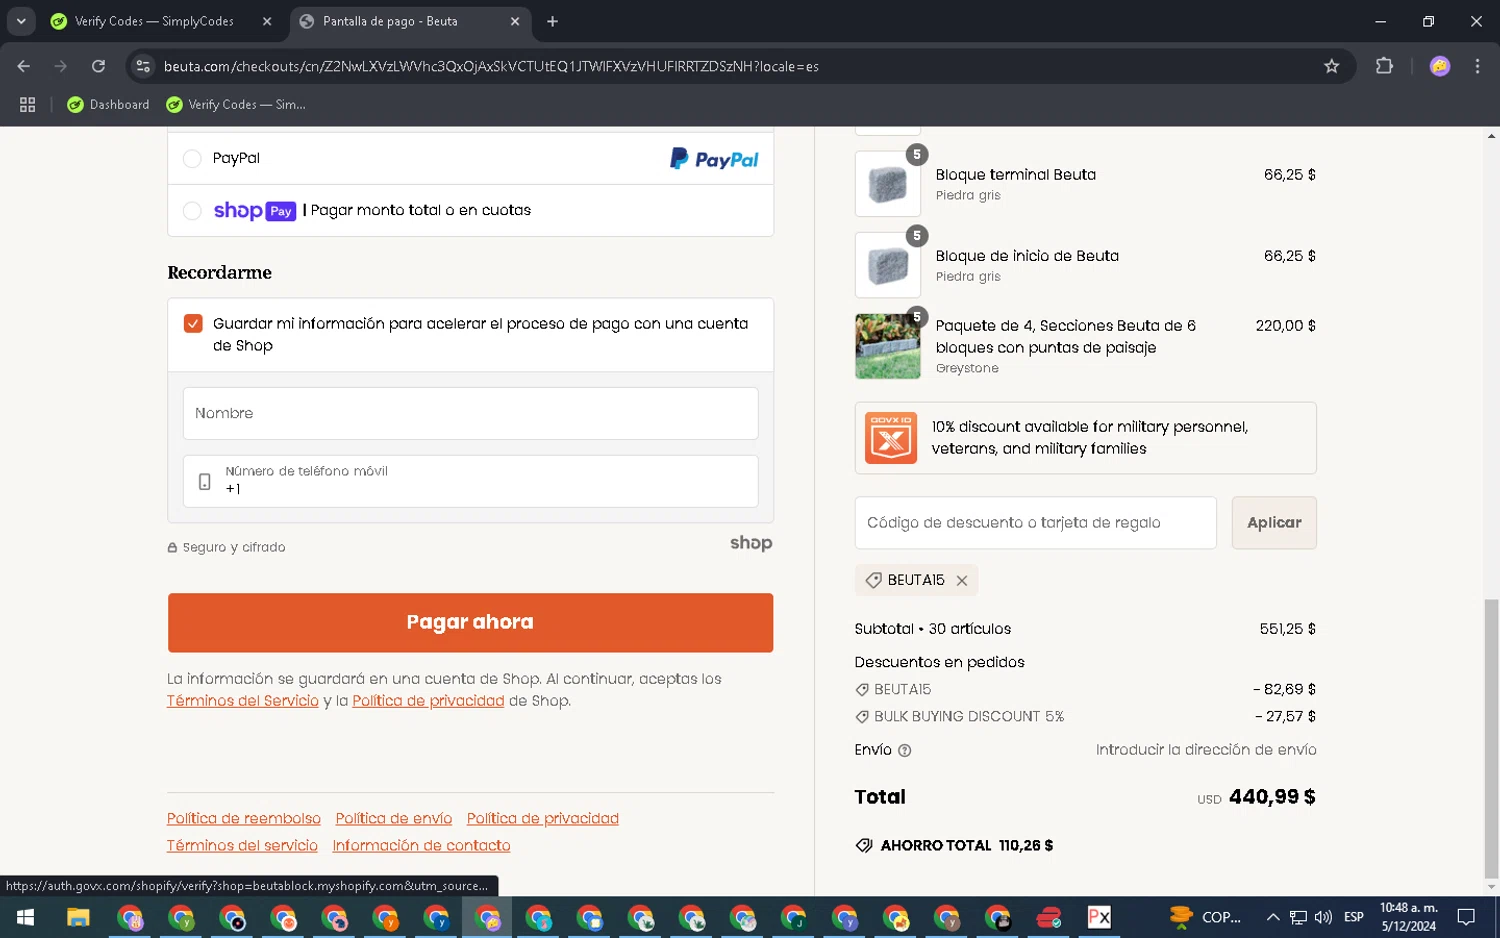
Task: Select the PayPal radio button
Action: 192,158
